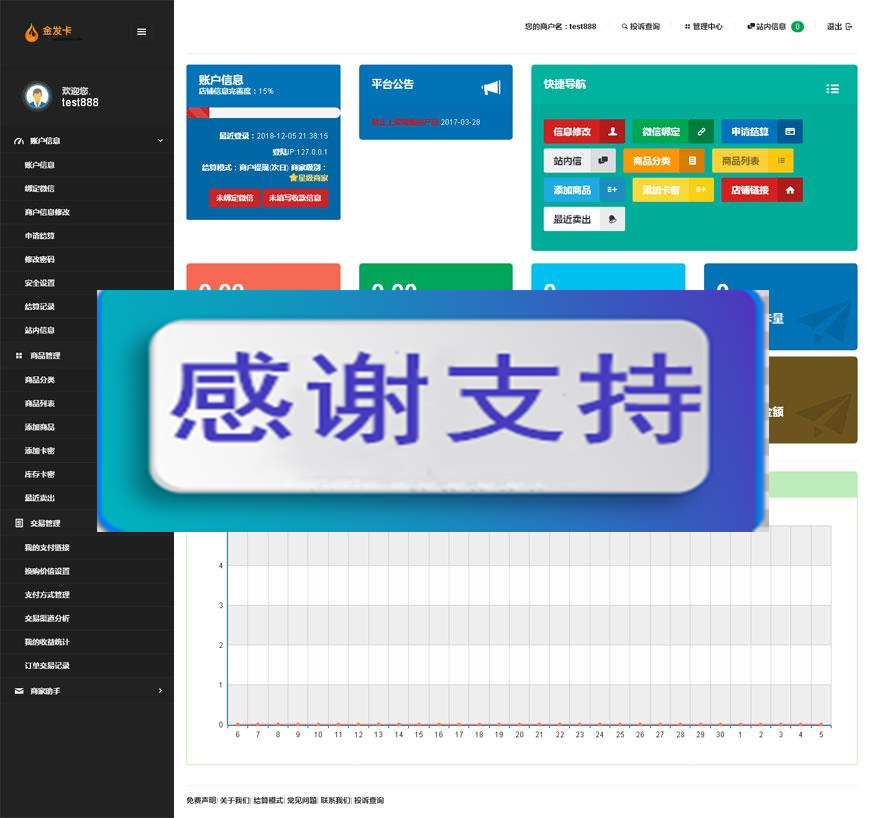Click the 店铺链接 home icon

[x=790, y=190]
